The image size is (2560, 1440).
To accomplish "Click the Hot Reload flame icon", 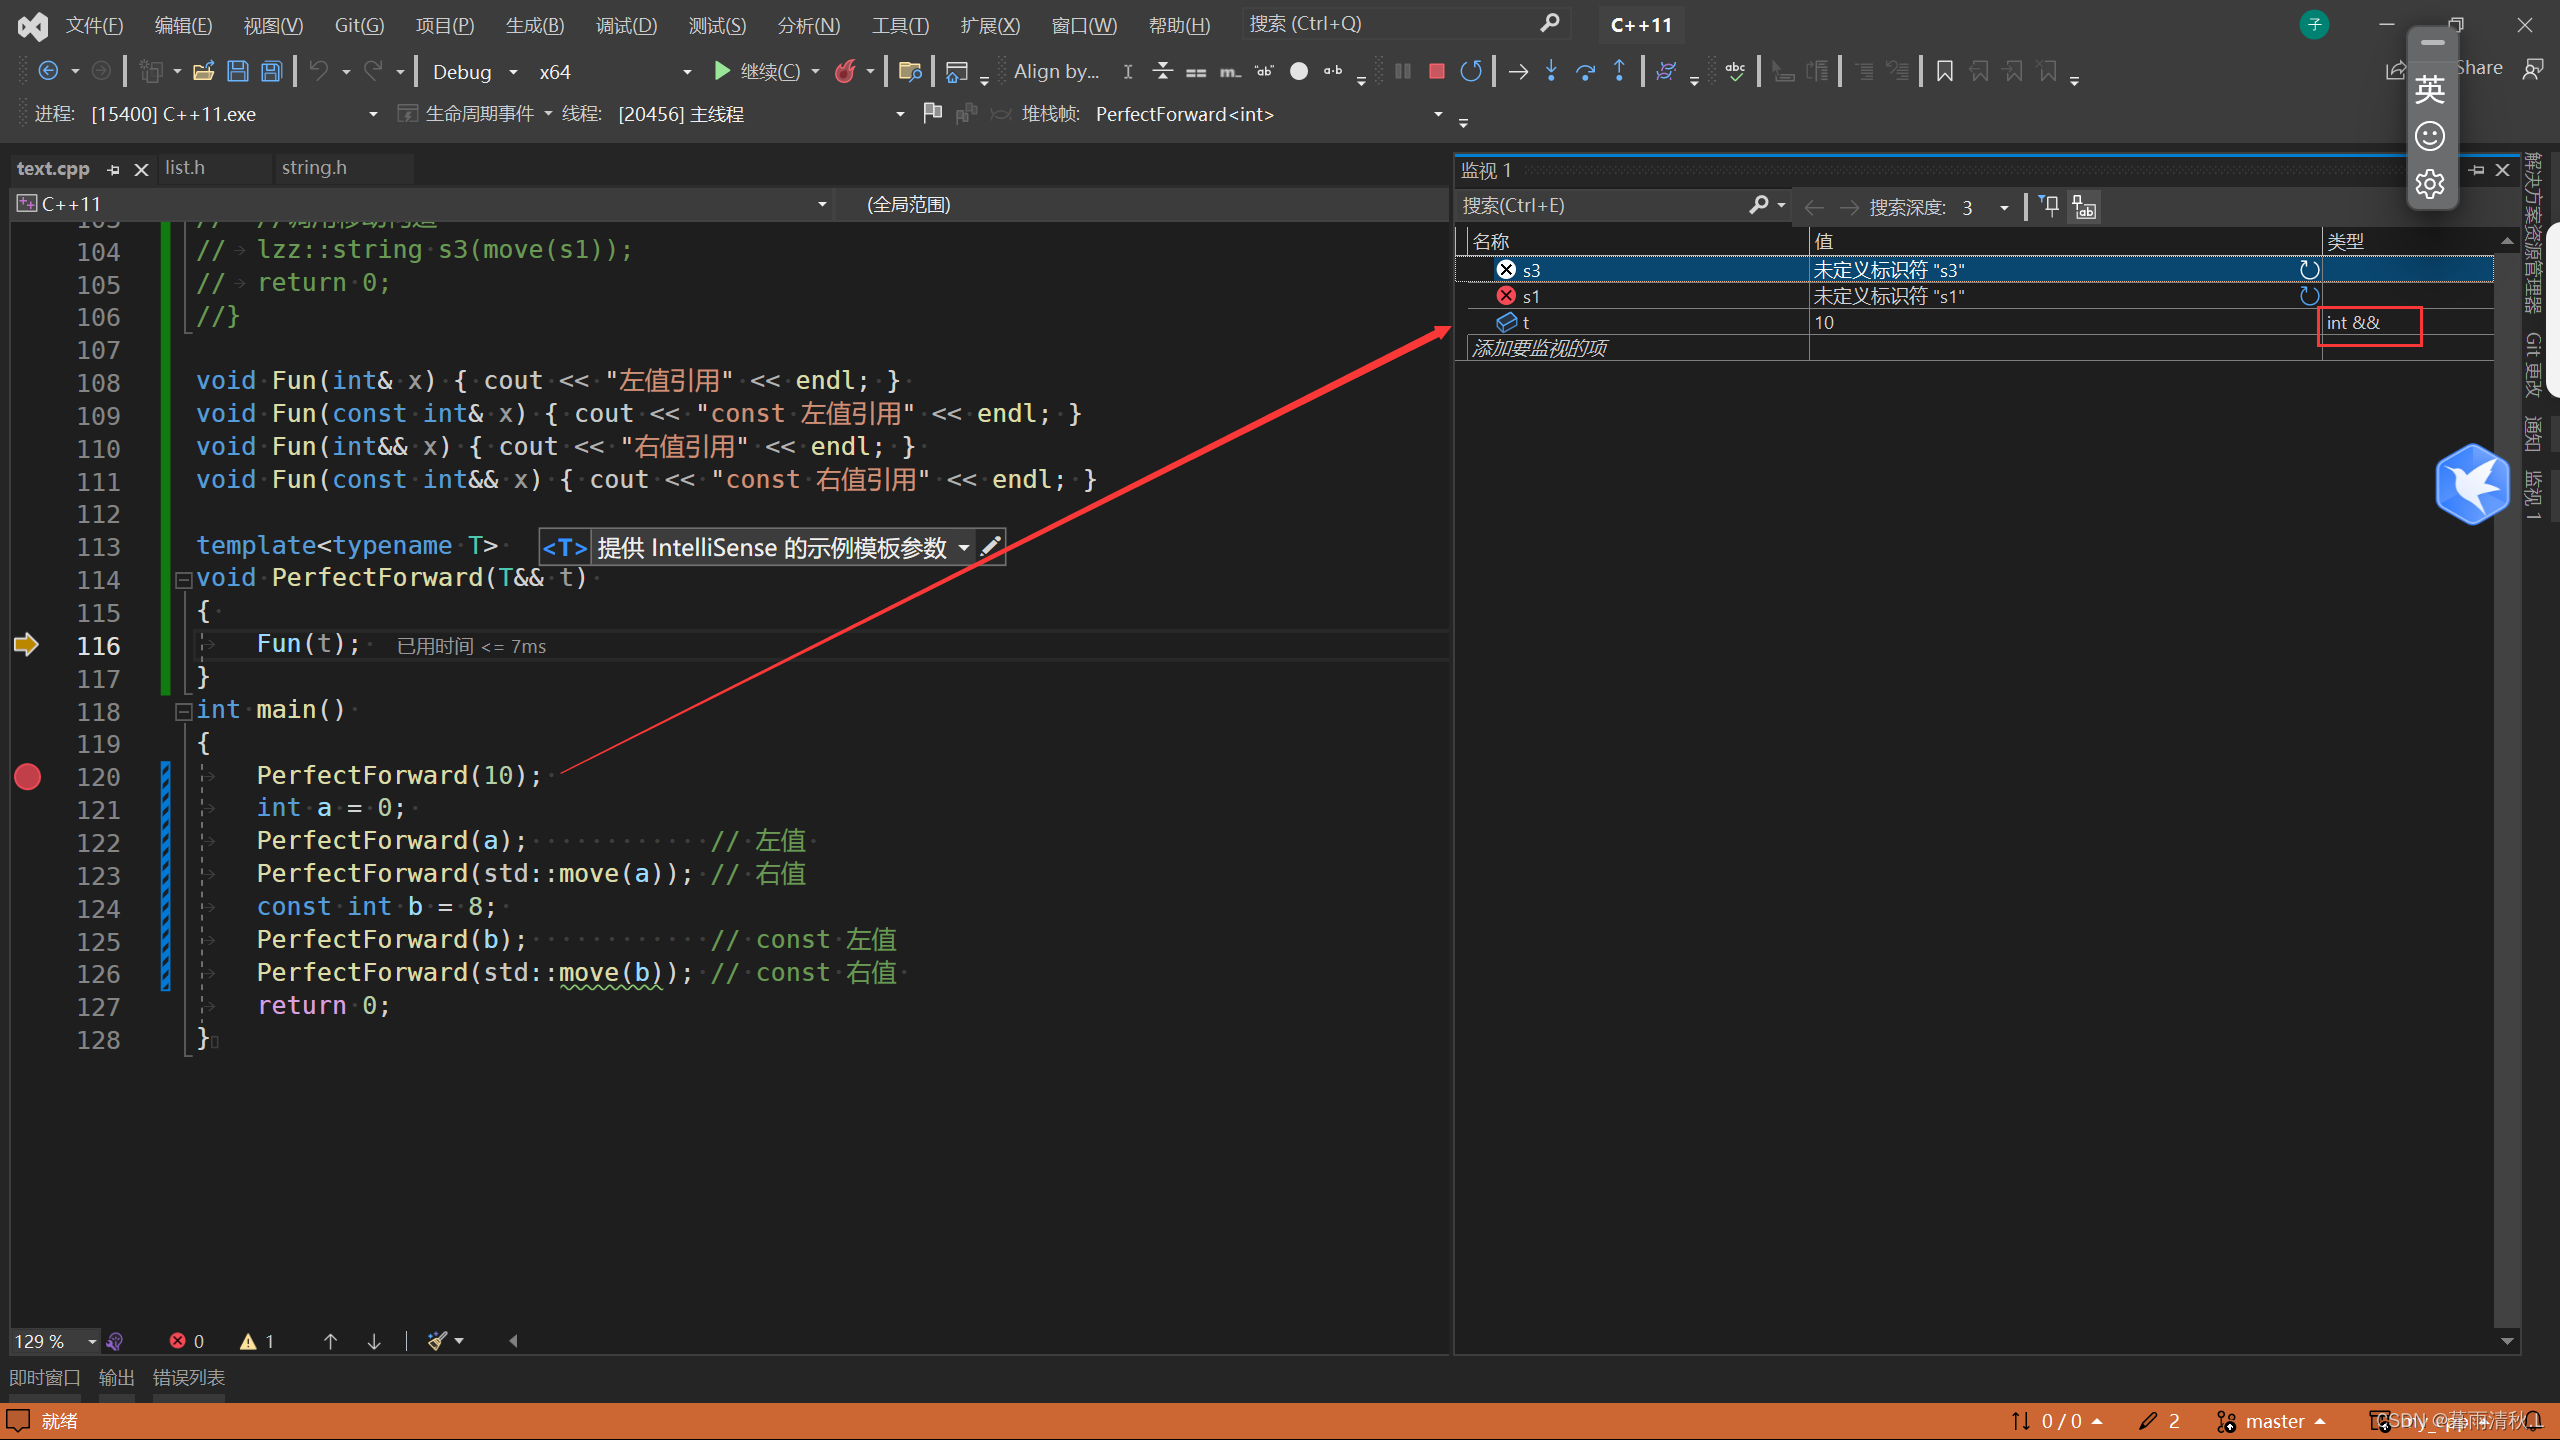I will click(x=845, y=71).
